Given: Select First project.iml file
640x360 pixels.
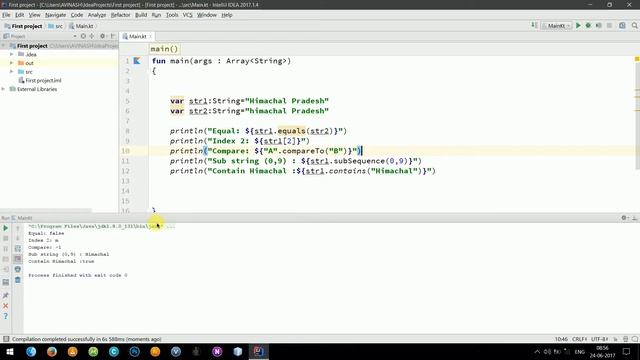Looking at the screenshot, I should click(40, 80).
